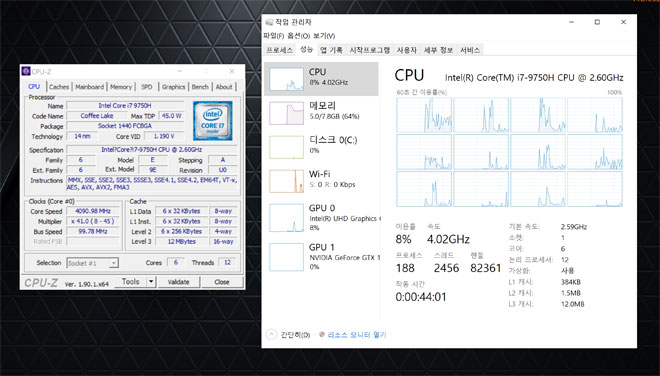Viewport: 660px width, 376px height.
Task: Click the CPU-Z title bar app icon
Action: (x=26, y=71)
